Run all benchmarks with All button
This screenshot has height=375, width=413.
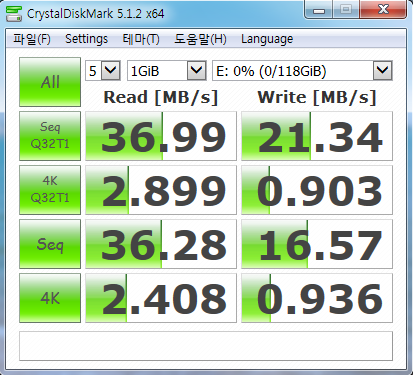[x=50, y=82]
